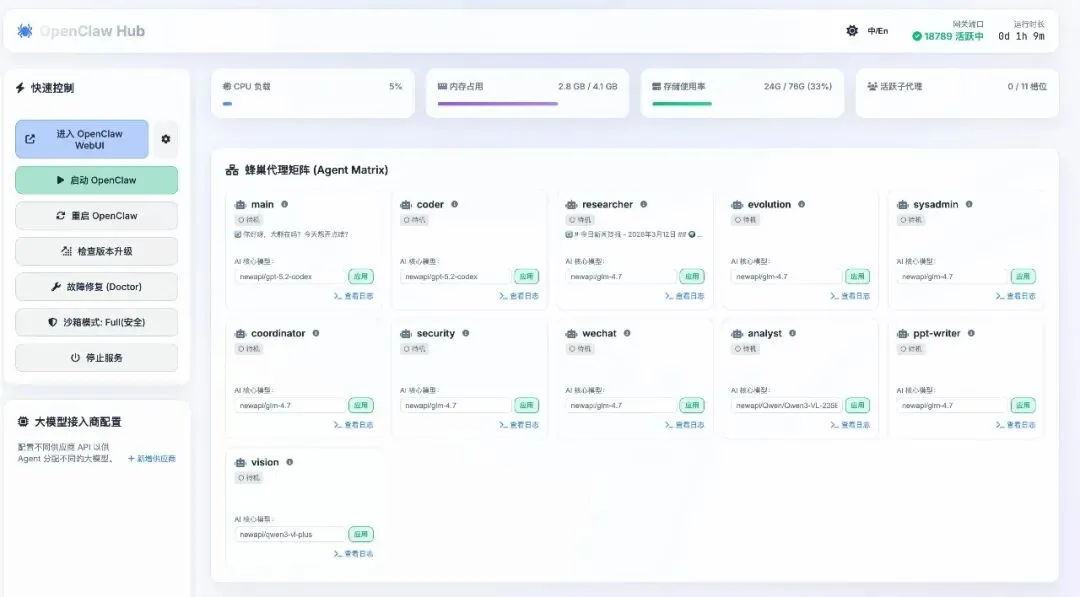Click the 18789 active gateway port status
The image size is (1080, 597).
[948, 36]
